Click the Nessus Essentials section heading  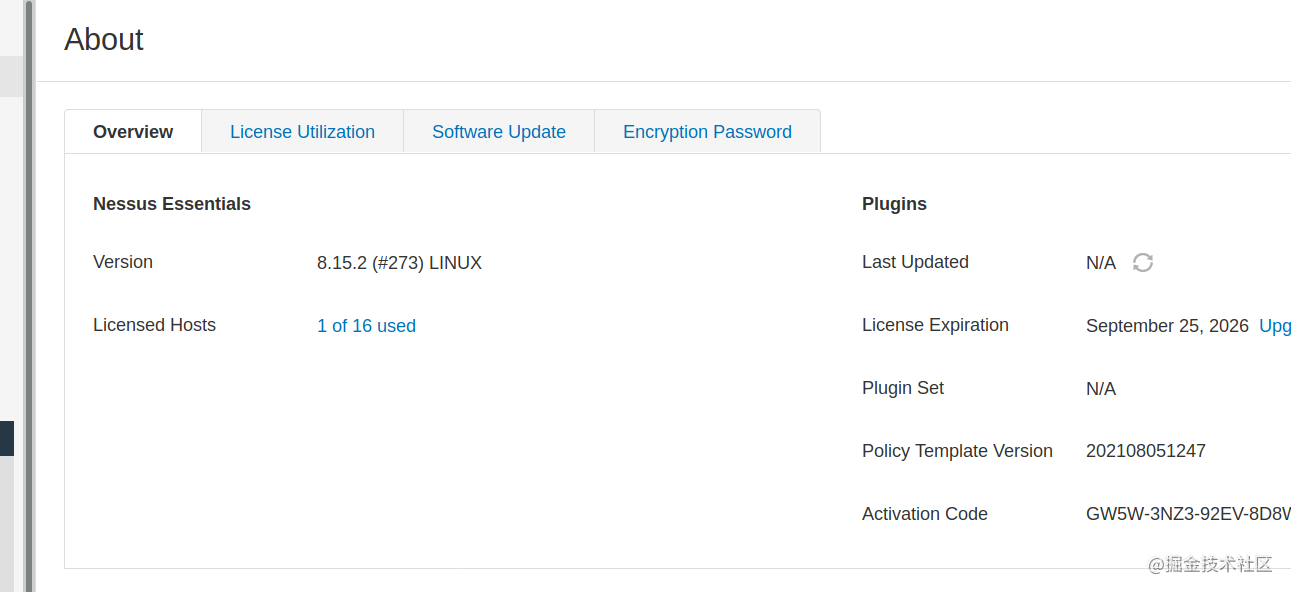pos(172,204)
